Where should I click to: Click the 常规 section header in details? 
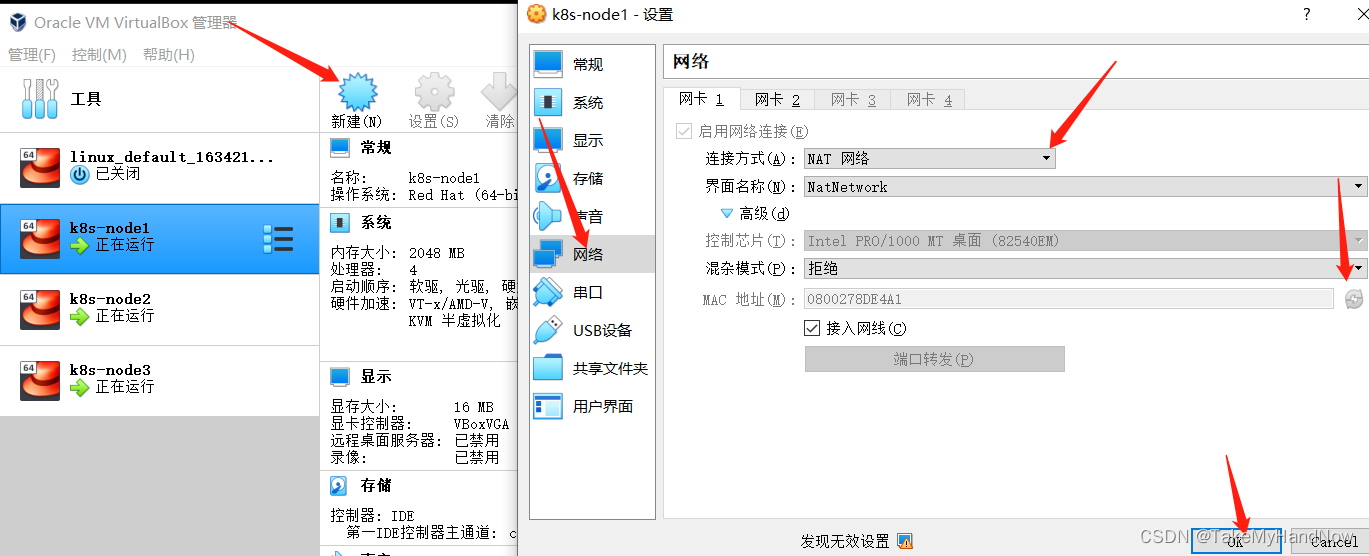point(376,147)
